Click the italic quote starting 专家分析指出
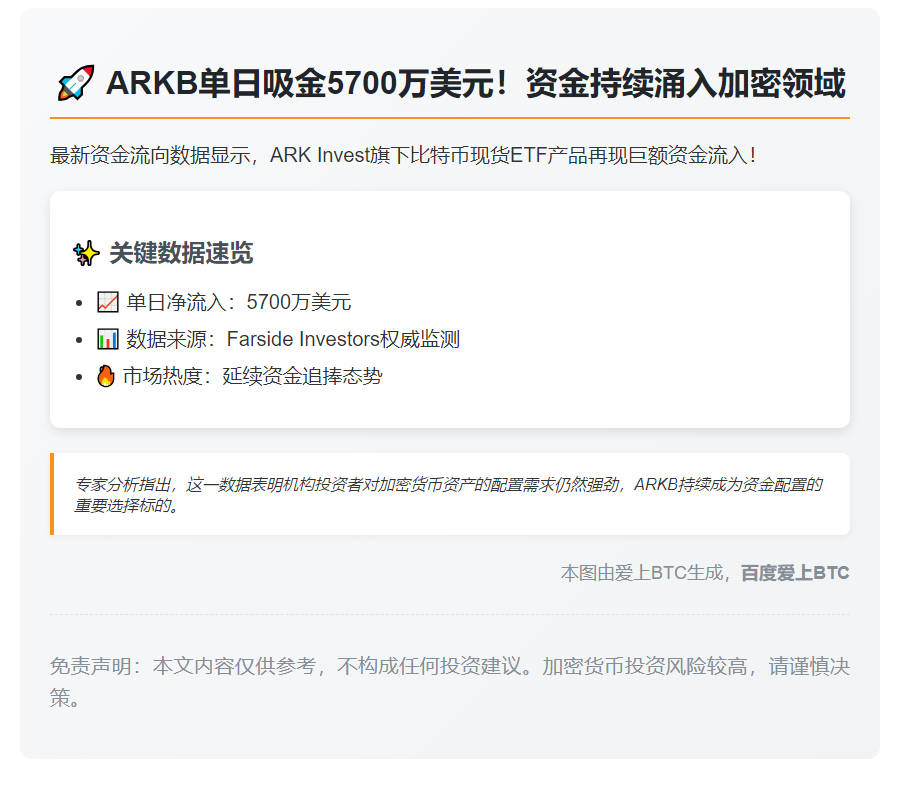The image size is (900, 791). [x=448, y=495]
